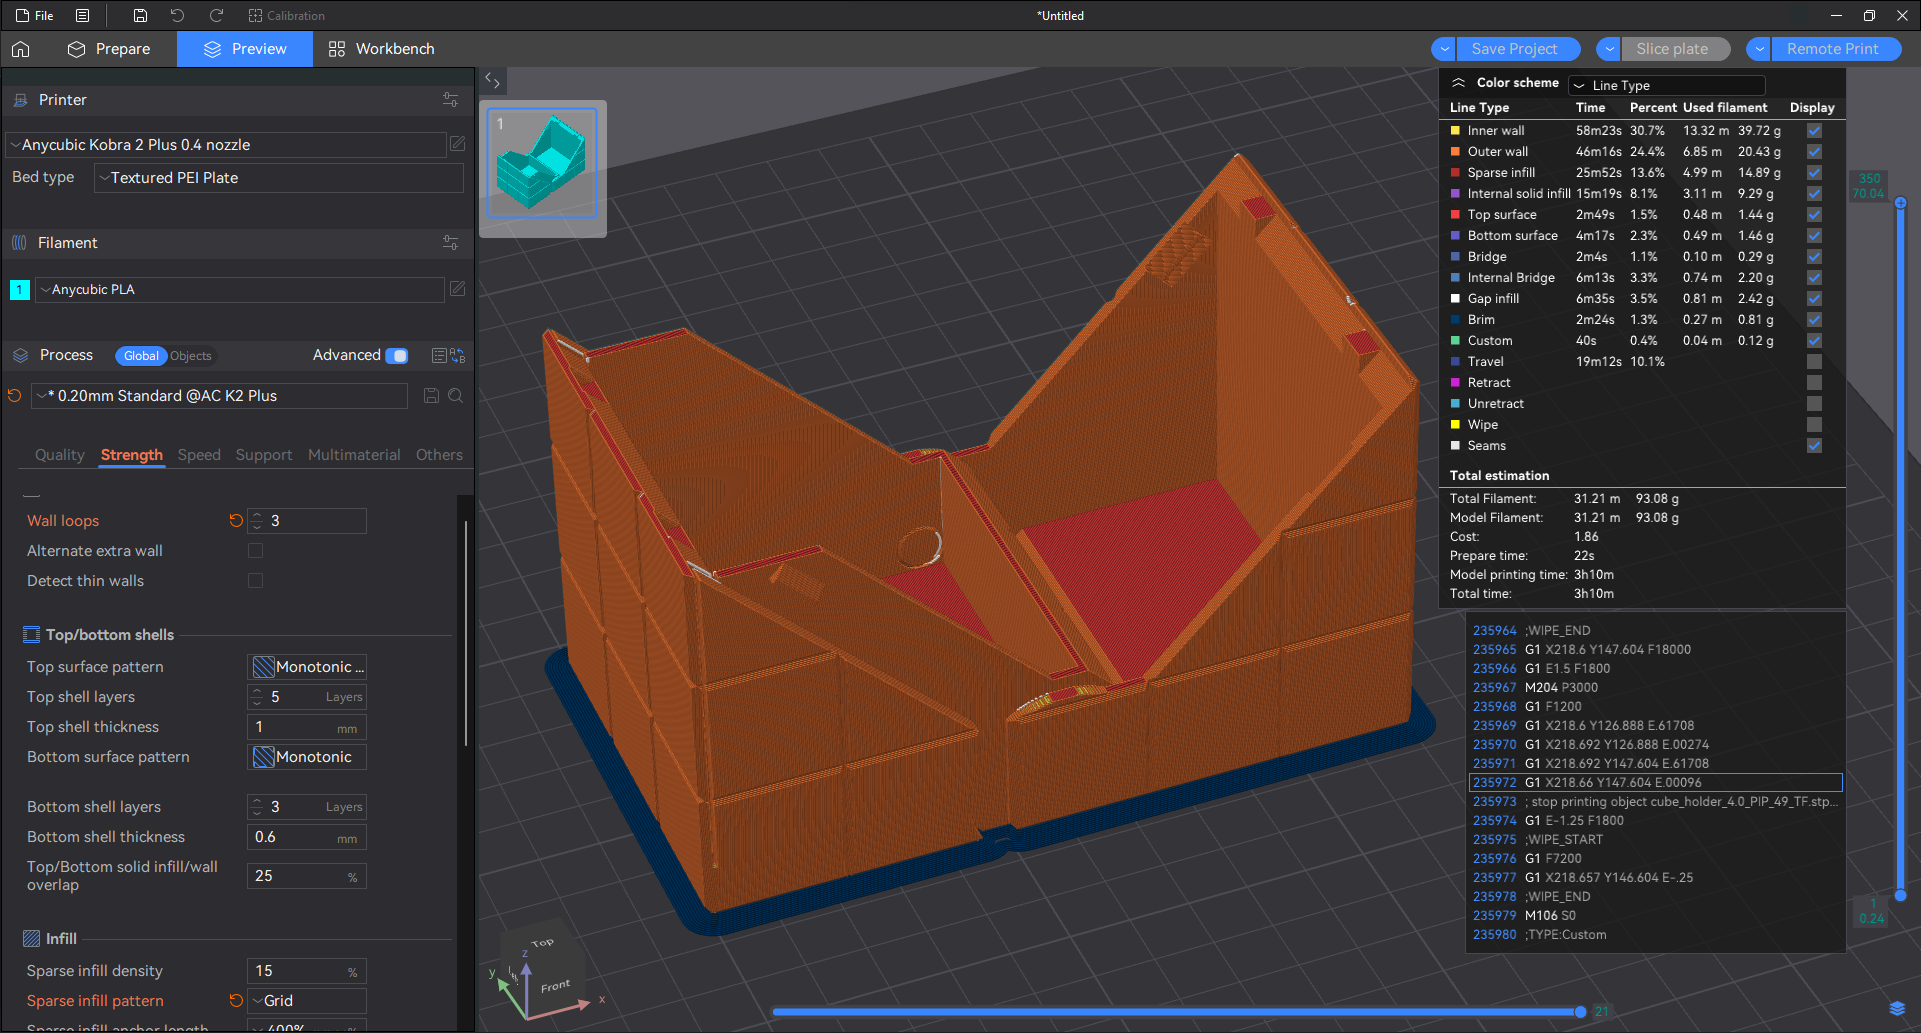Open printer settings sliders icon
This screenshot has height=1033, width=1921.
(x=451, y=100)
